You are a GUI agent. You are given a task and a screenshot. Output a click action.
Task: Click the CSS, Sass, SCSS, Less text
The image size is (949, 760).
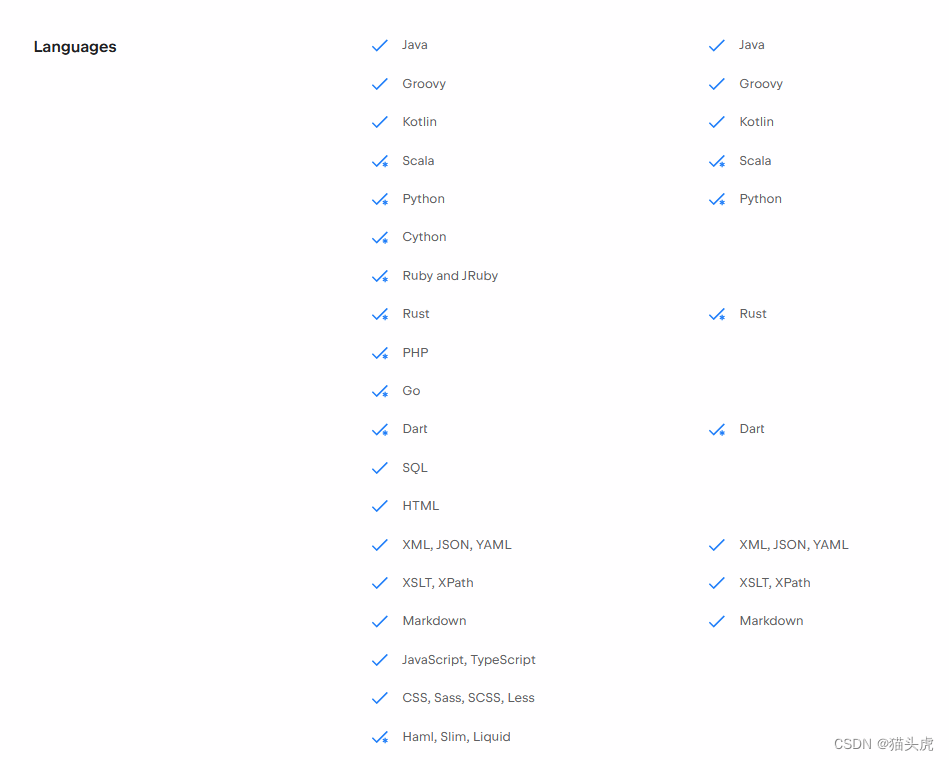click(x=468, y=698)
